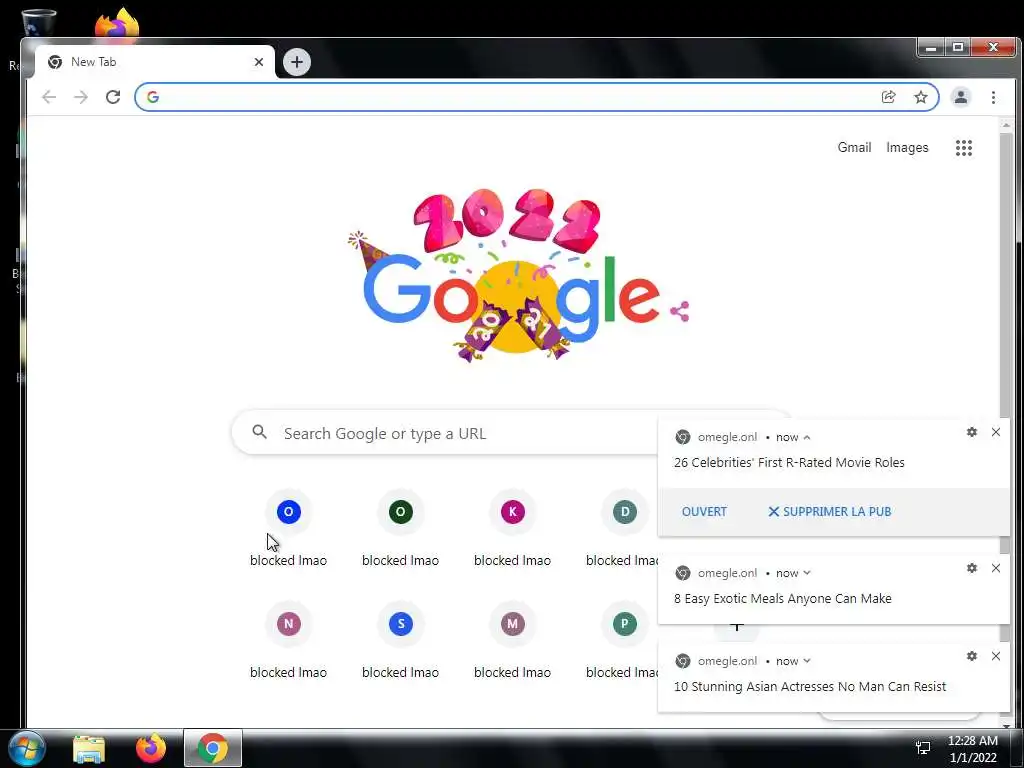Select the New Tab tab
The image size is (1024, 768).
[x=154, y=62]
